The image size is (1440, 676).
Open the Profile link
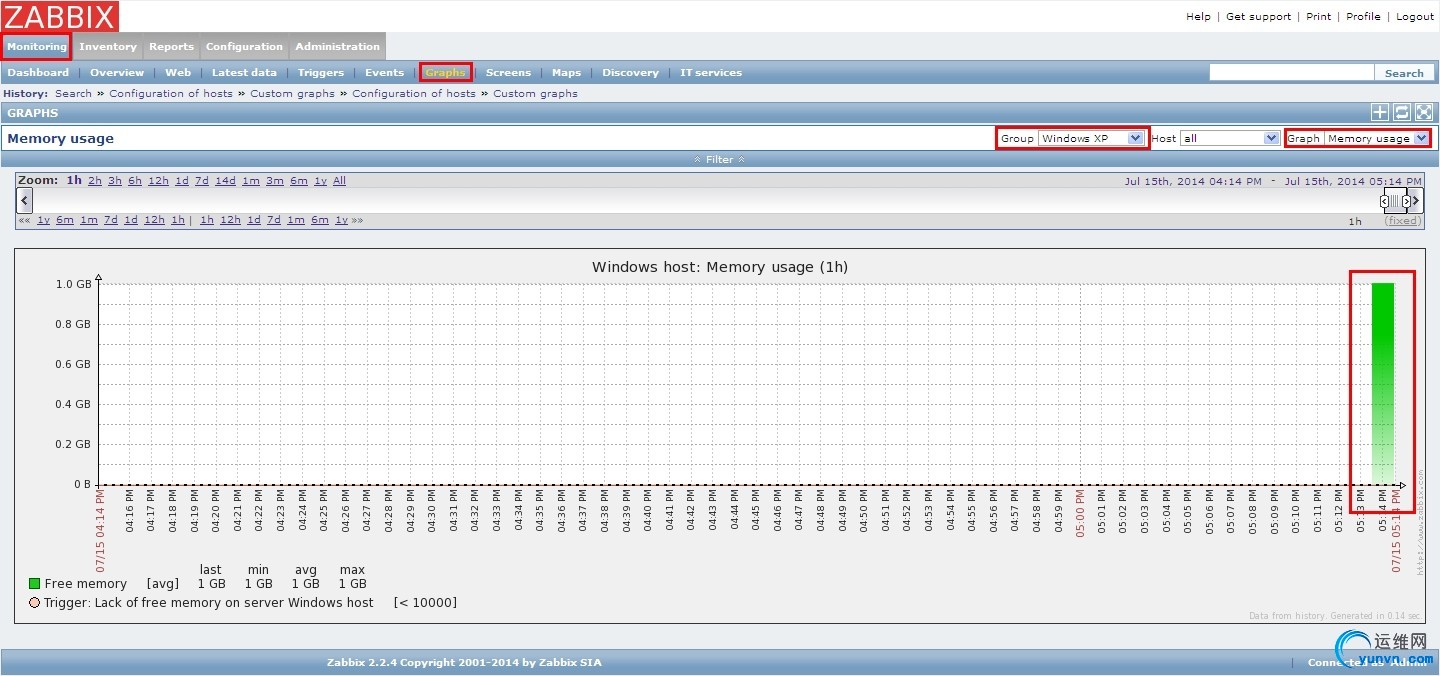(1363, 16)
